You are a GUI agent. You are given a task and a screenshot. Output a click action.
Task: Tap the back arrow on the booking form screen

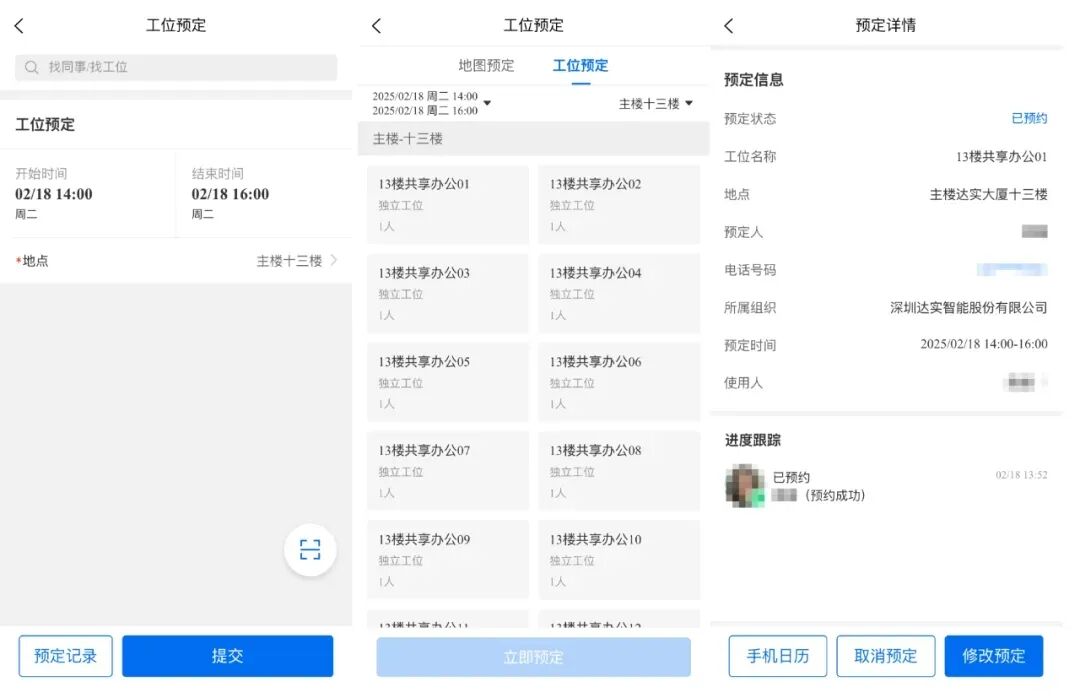click(x=20, y=25)
